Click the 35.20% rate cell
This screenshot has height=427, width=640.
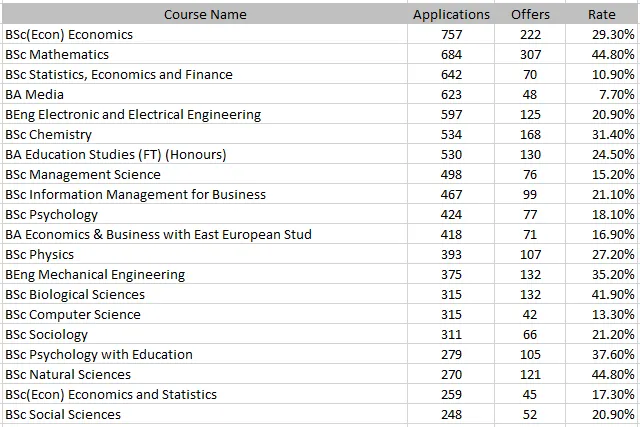[x=612, y=274]
